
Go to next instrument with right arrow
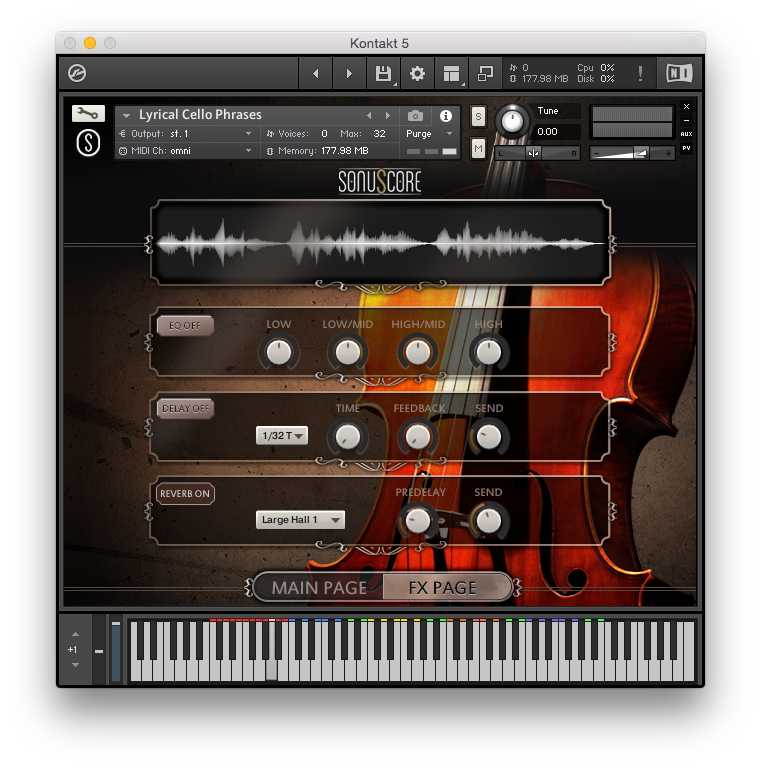(x=349, y=73)
